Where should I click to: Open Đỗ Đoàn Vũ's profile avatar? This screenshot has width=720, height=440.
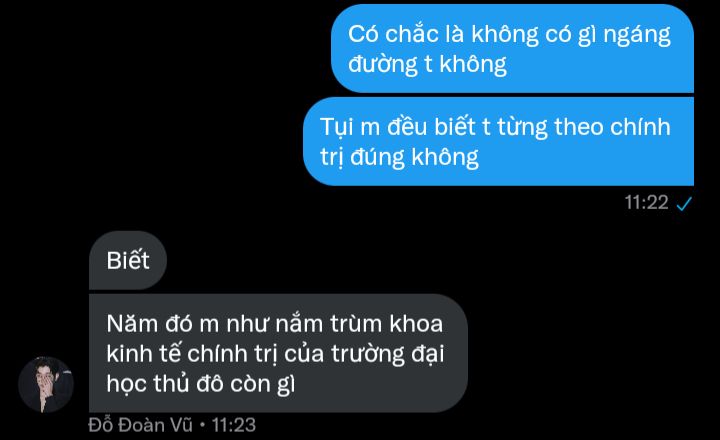click(46, 384)
